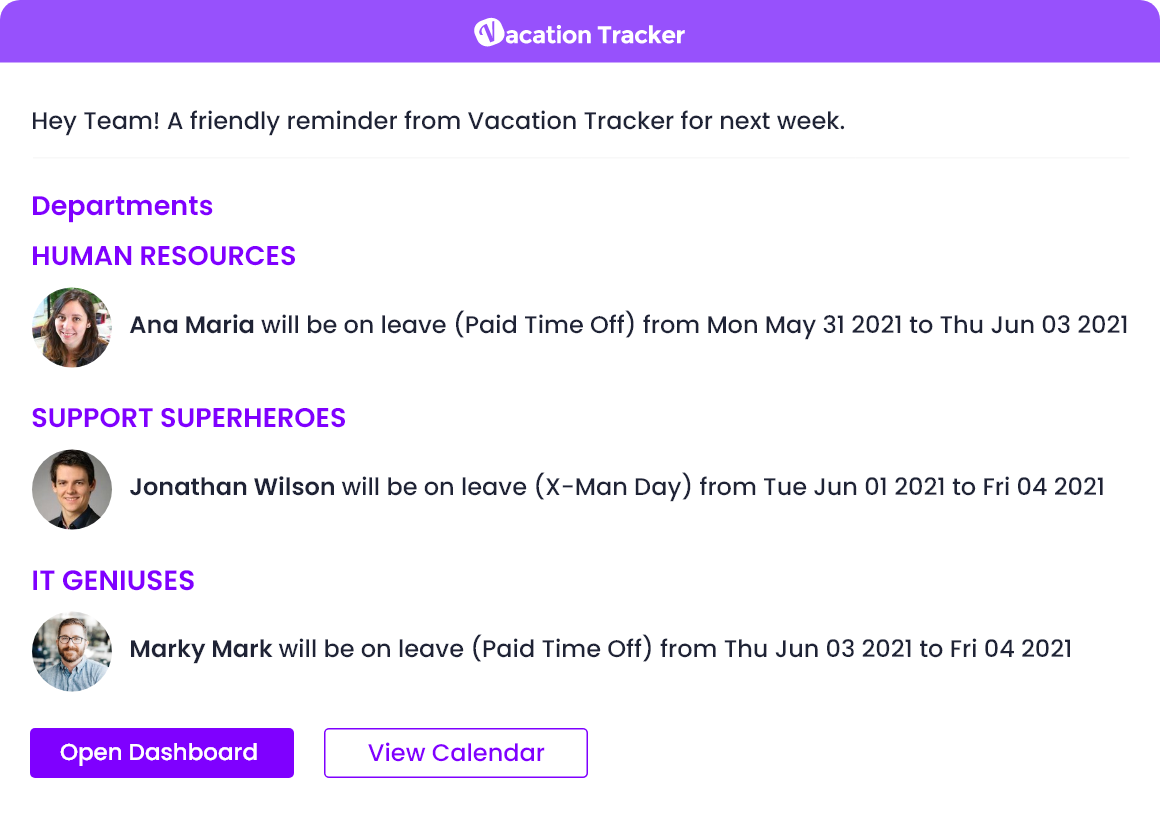
Task: Click the Thu Jun 03 2021 to Fri 04 2021 dates
Action: 898,649
